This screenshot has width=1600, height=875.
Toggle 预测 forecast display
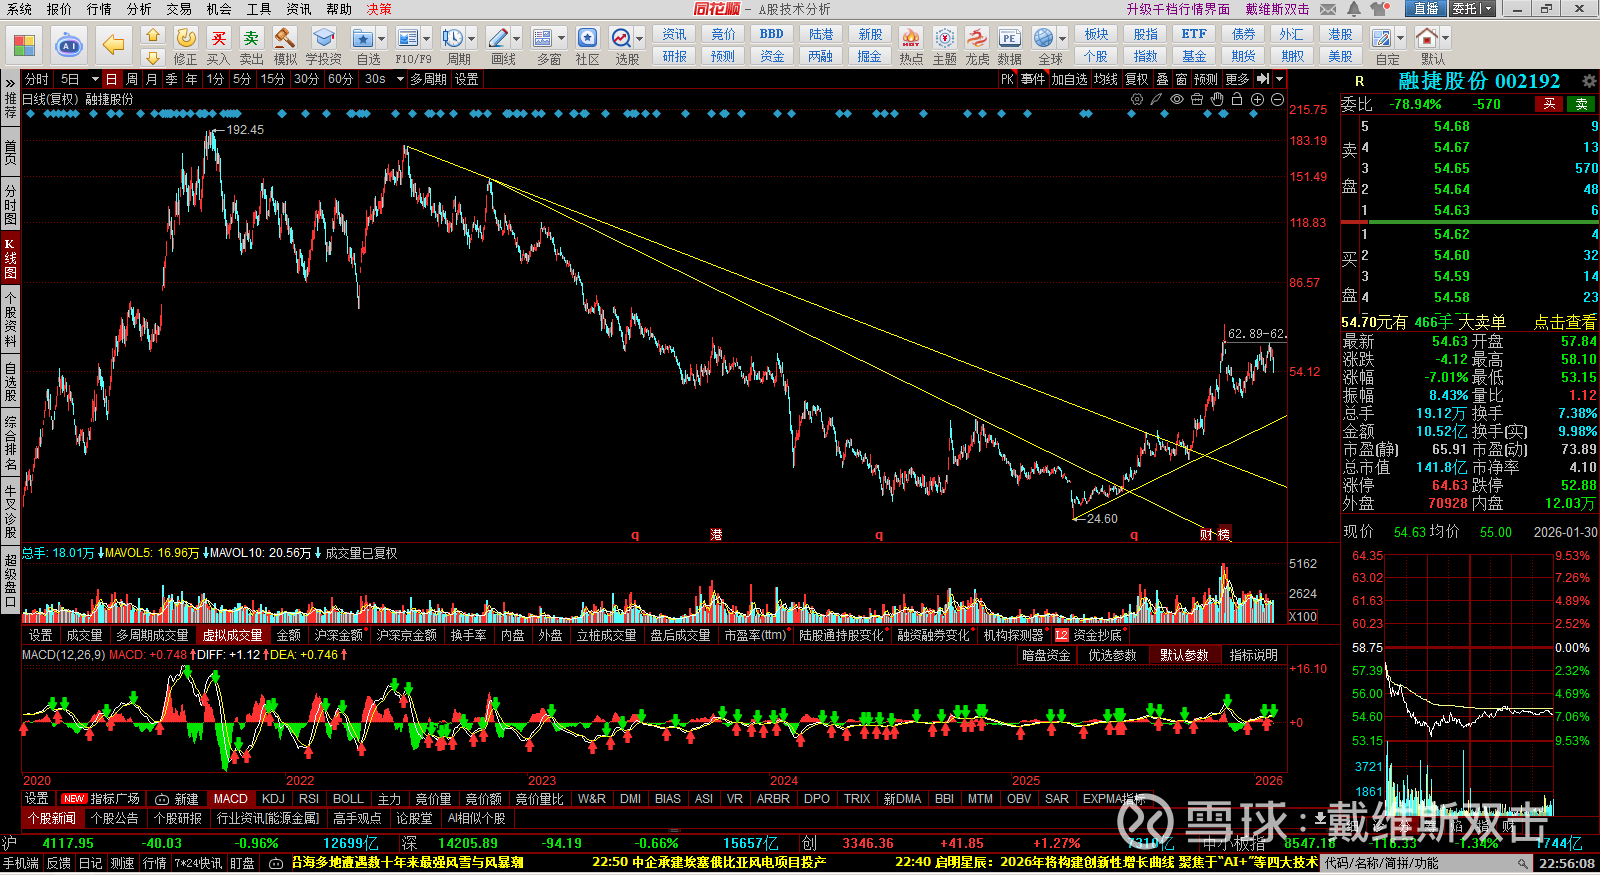click(x=1206, y=79)
